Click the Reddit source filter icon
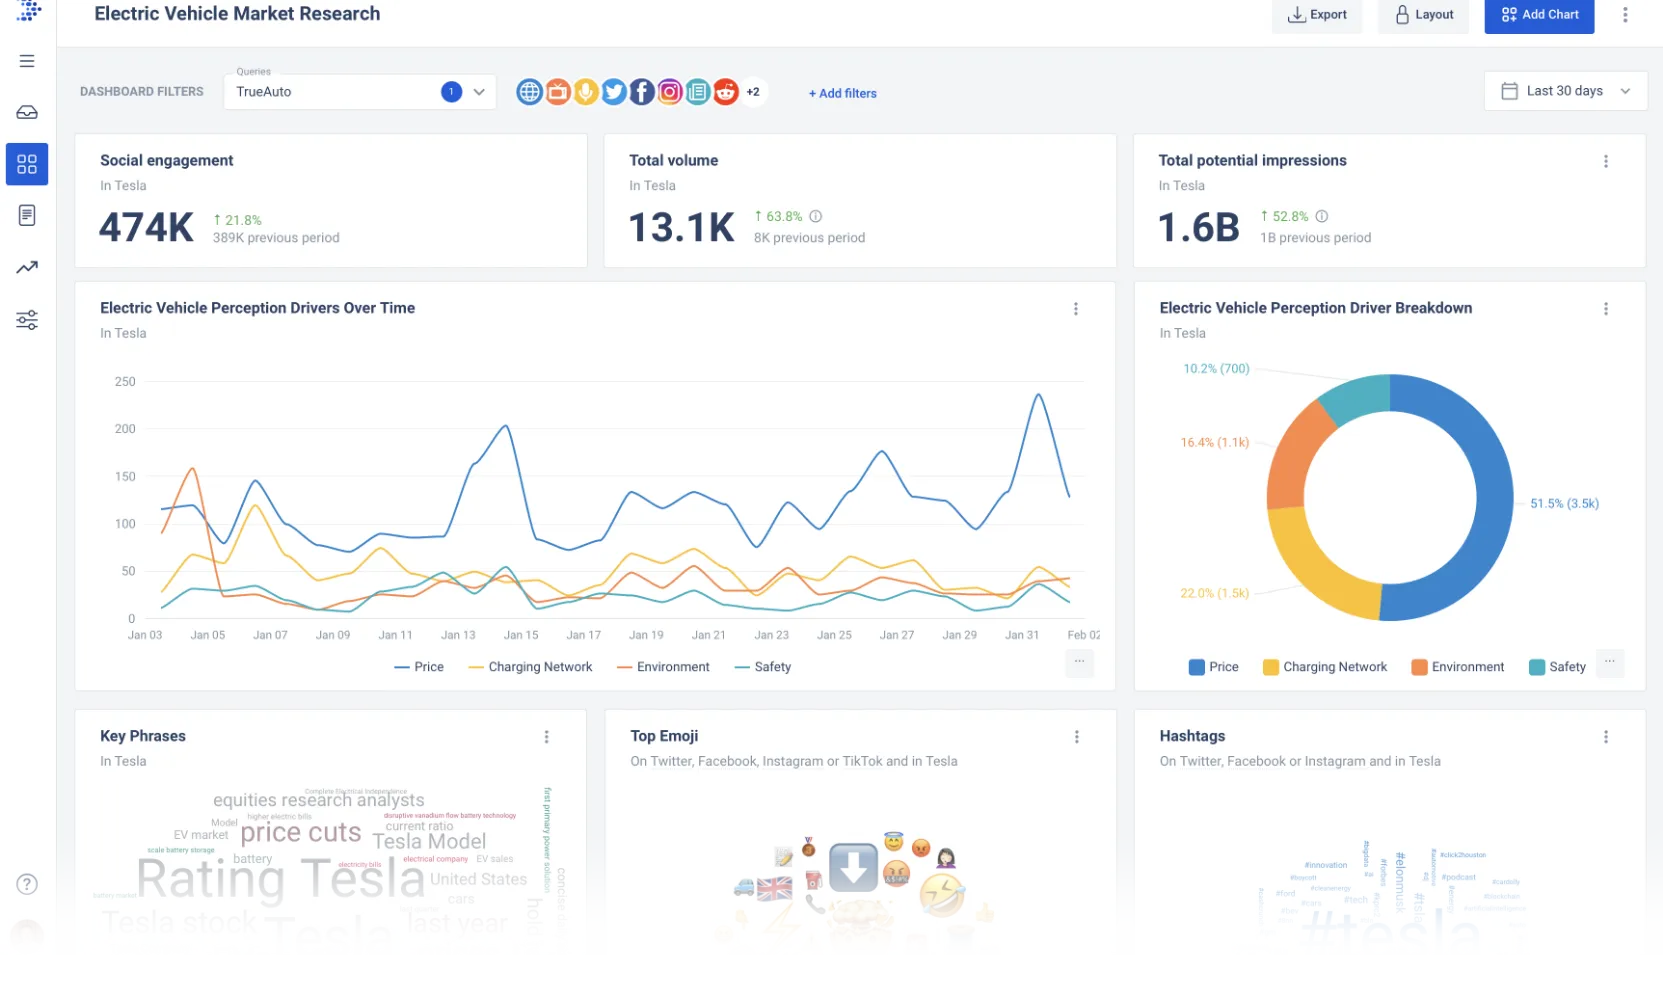The height and width of the screenshot is (1000, 1663). click(x=725, y=92)
